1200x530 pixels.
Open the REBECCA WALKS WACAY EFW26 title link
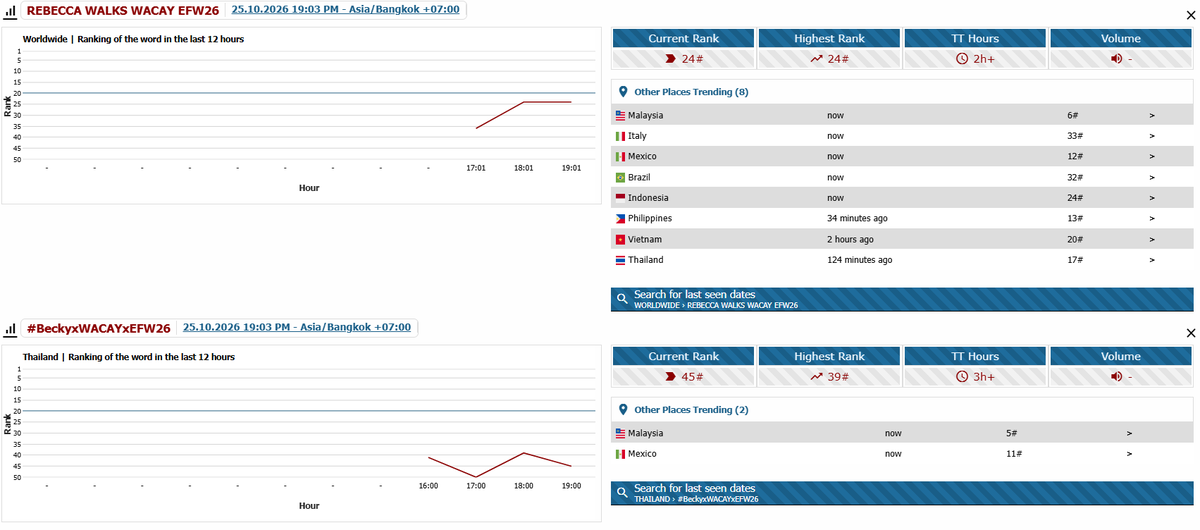click(124, 10)
